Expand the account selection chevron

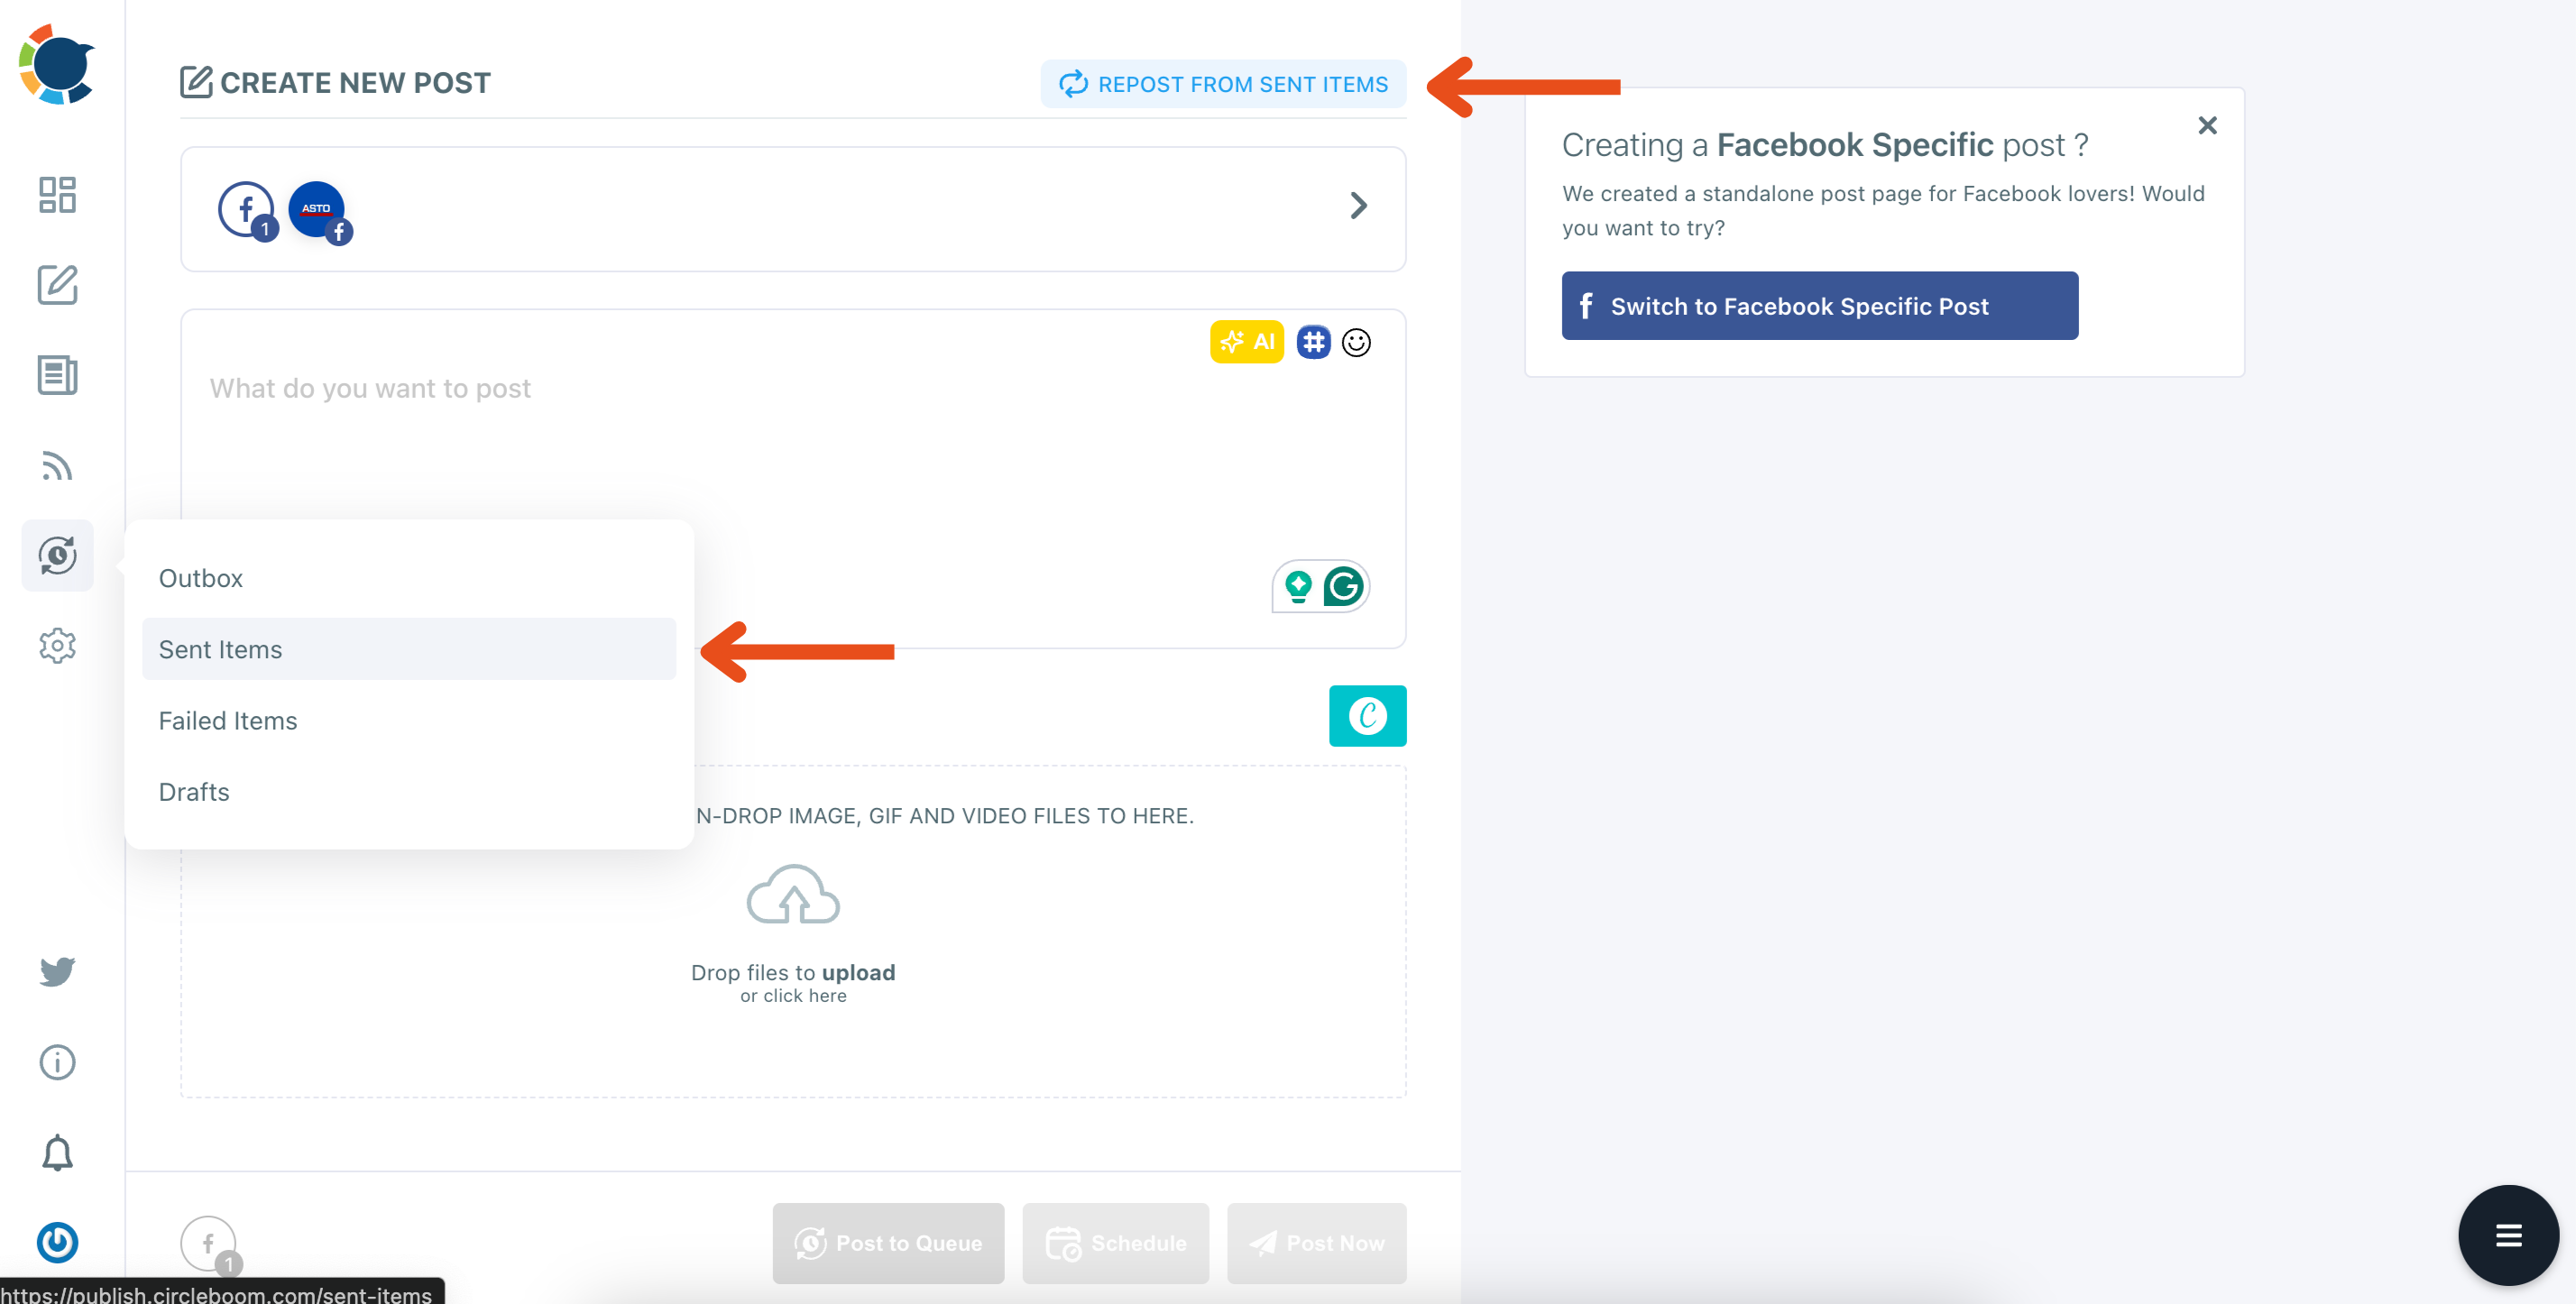(1358, 205)
